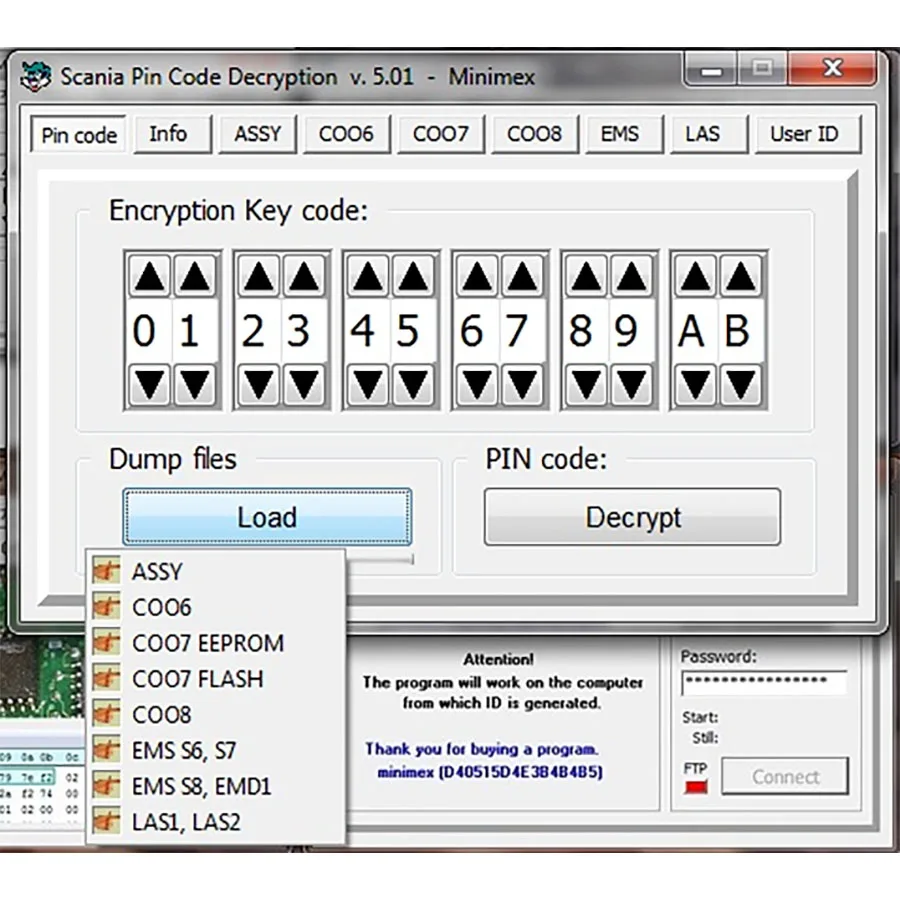Increase the key digit showing 3
The image size is (900, 900).
(x=304, y=276)
